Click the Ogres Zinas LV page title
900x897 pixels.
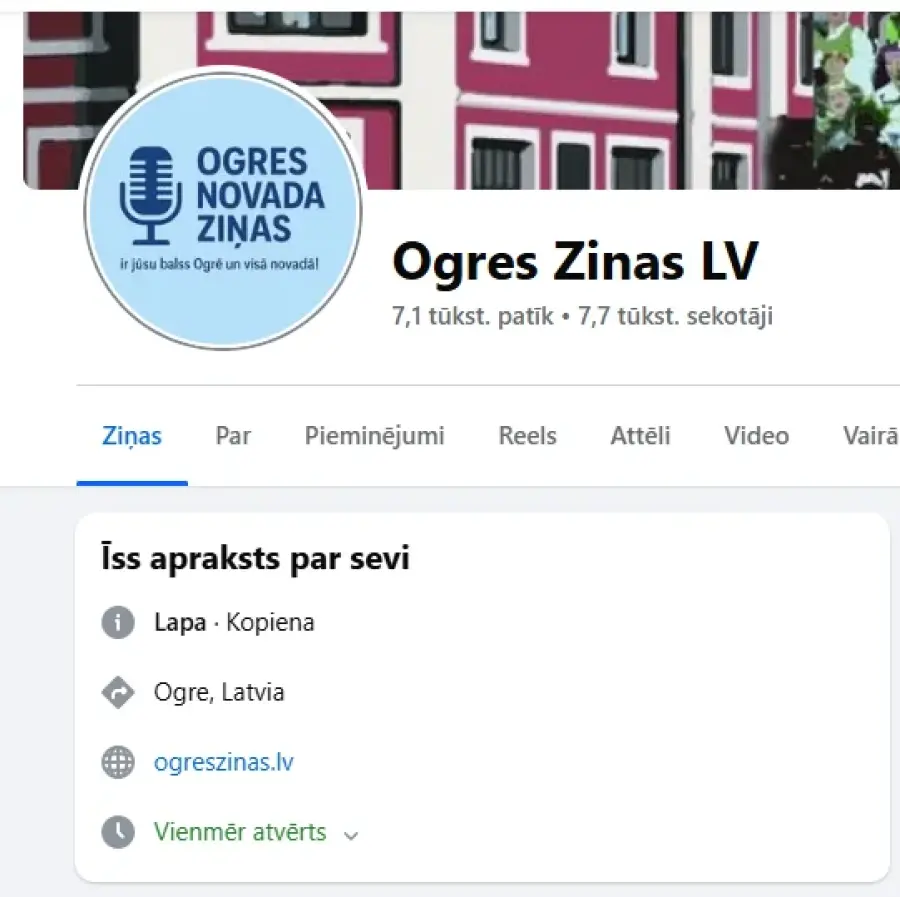576,262
